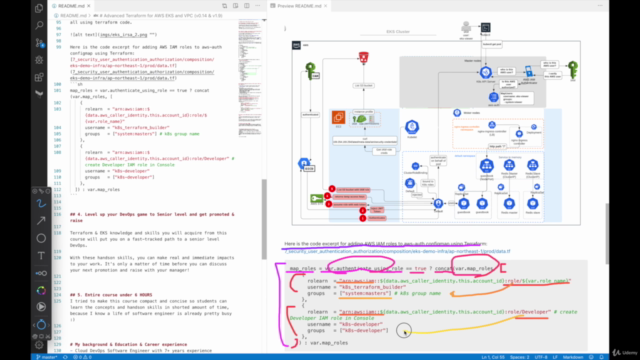Change the LF end of line sequence
The image size is (640, 360).
[x=555, y=357]
